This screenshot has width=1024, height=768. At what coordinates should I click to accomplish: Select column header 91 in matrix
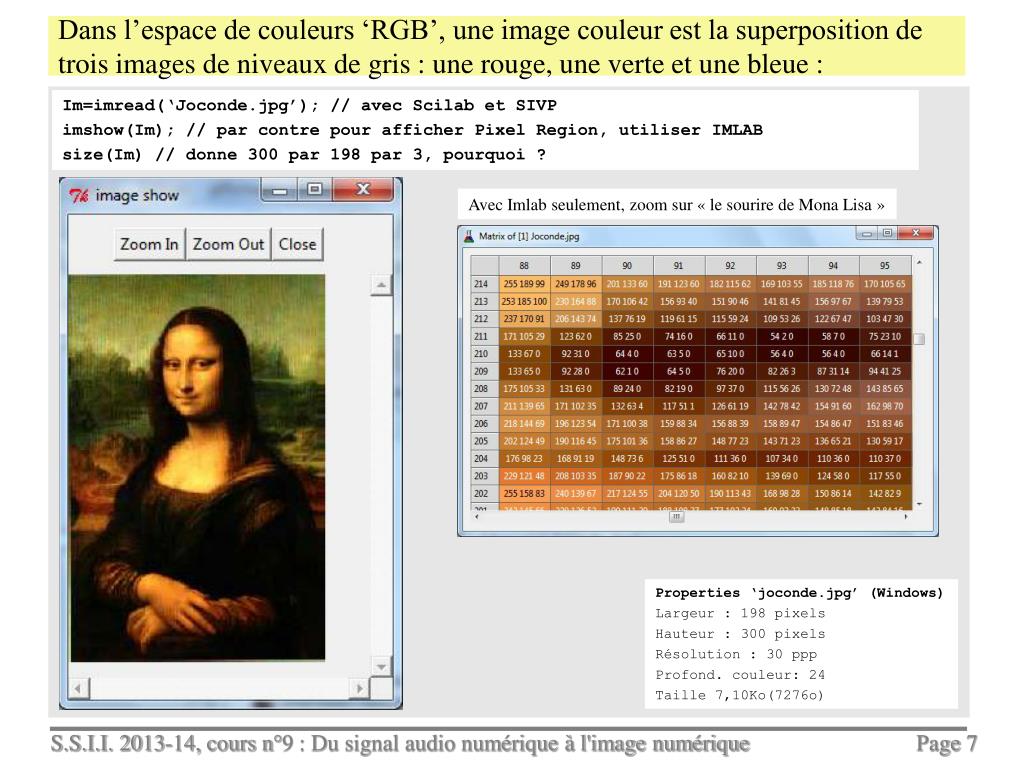679,266
